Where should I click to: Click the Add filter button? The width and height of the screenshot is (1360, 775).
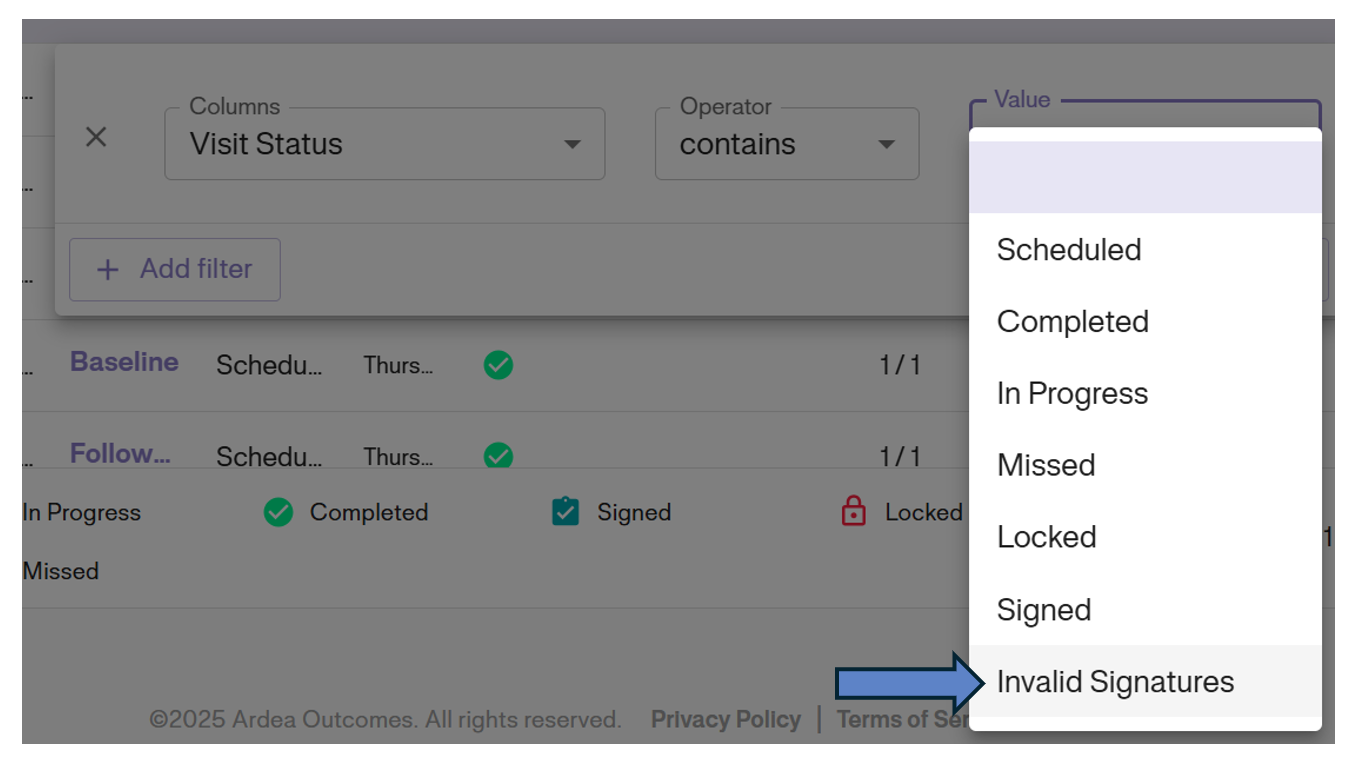pyautogui.click(x=174, y=269)
